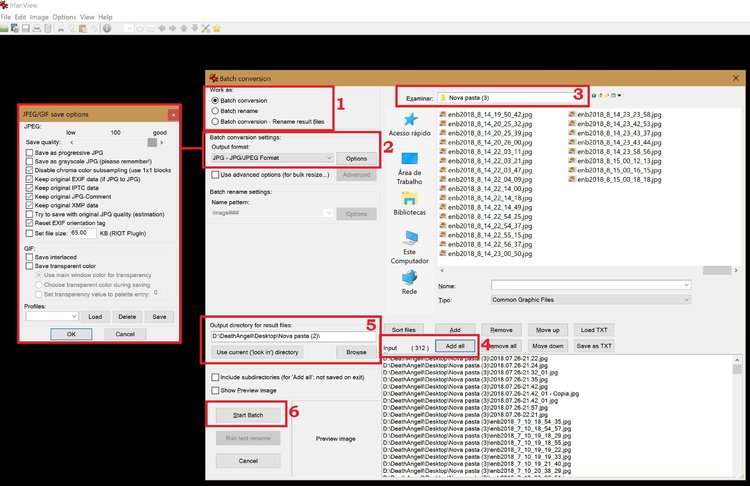Image resolution: width=750 pixels, height=486 pixels.
Task: Open the Bibliotecas location
Action: pyautogui.click(x=409, y=203)
